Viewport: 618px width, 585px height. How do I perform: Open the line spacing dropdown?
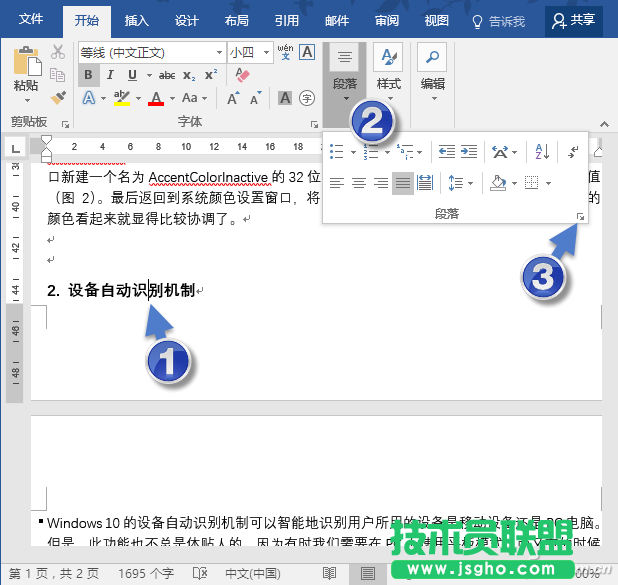click(x=458, y=183)
